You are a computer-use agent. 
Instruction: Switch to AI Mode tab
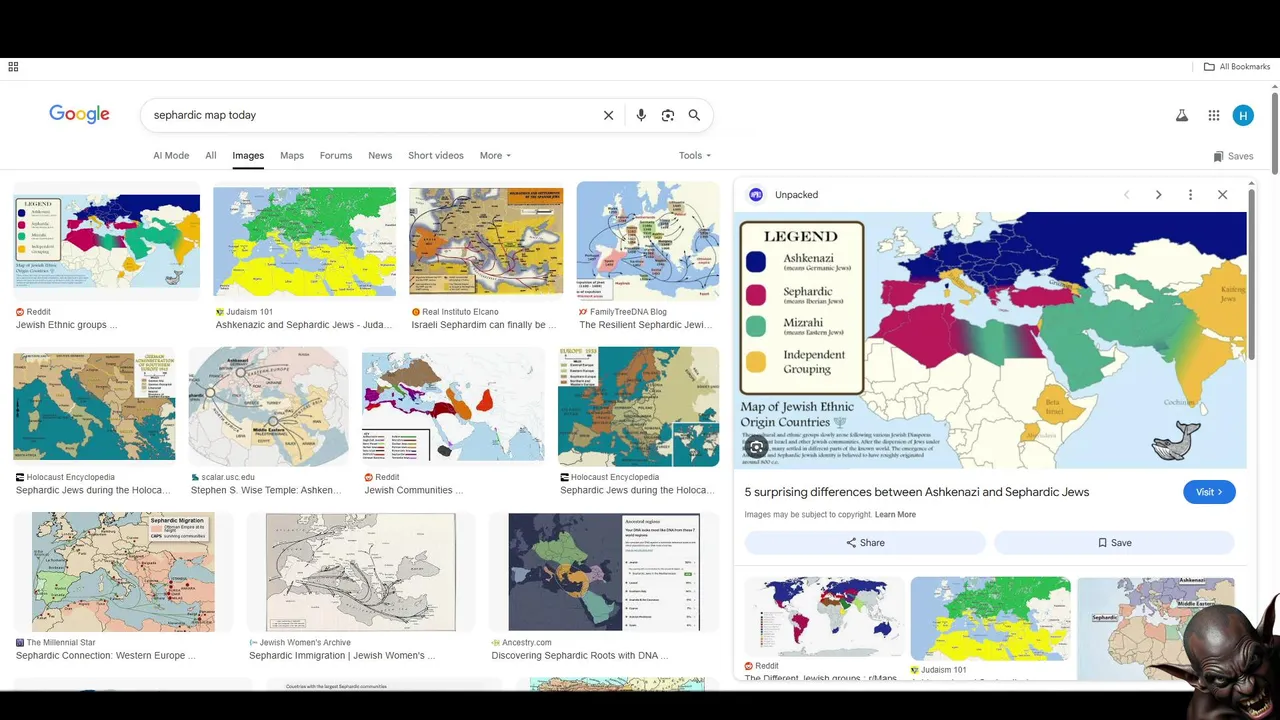[x=171, y=156]
